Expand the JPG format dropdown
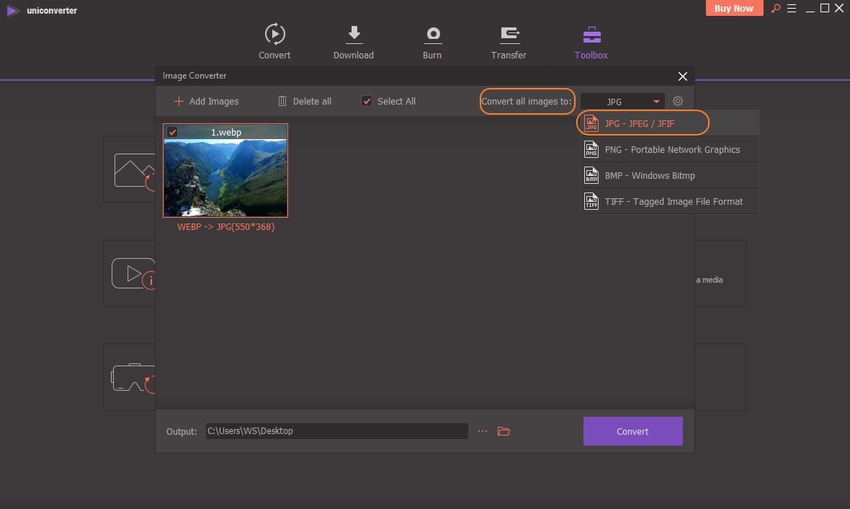Viewport: 850px width, 509px height. 622,101
